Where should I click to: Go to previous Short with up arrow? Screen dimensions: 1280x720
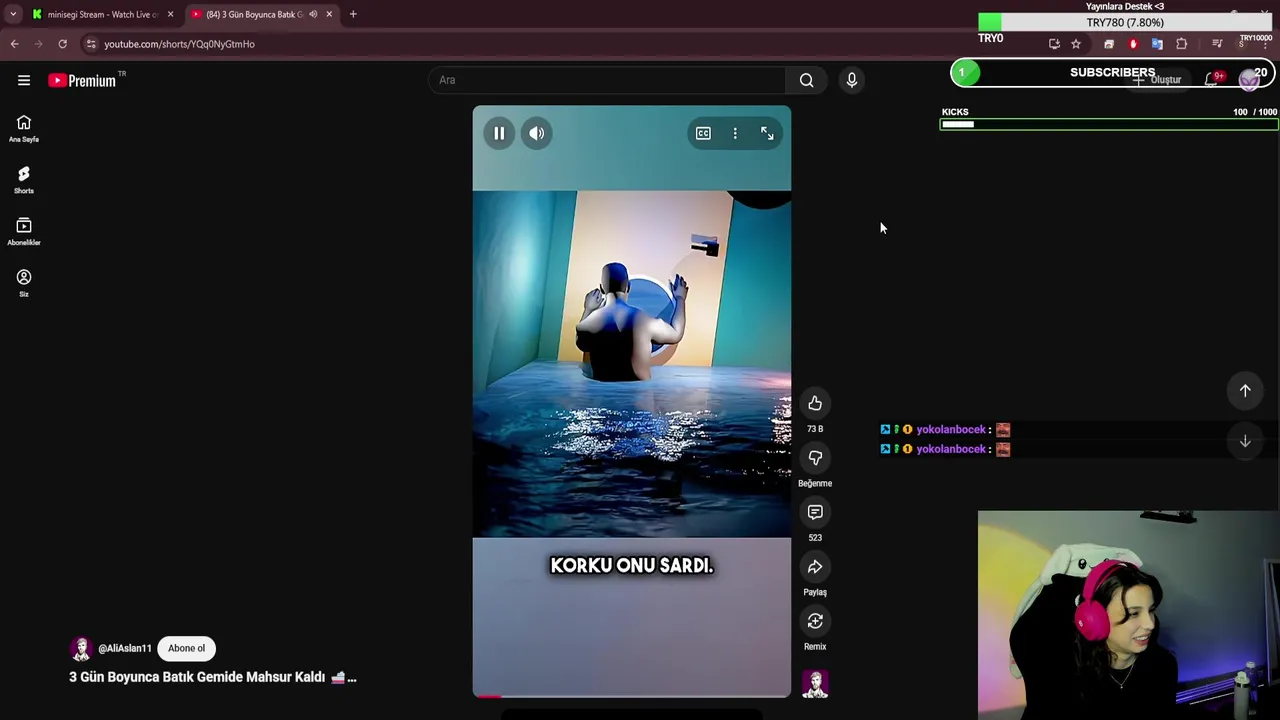tap(1245, 391)
